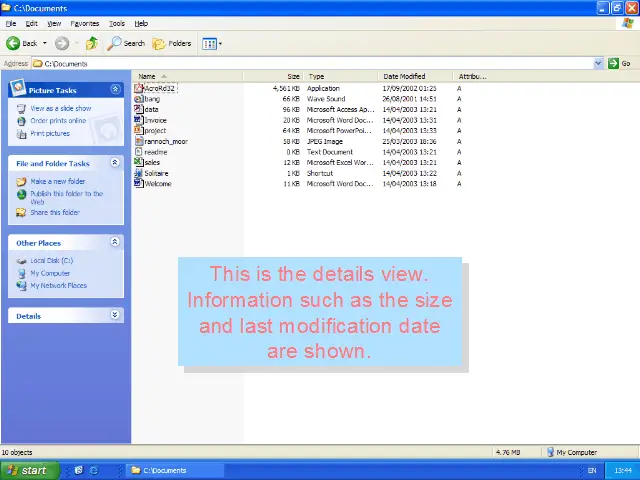
Task: Go up one folder level
Action: 92,43
